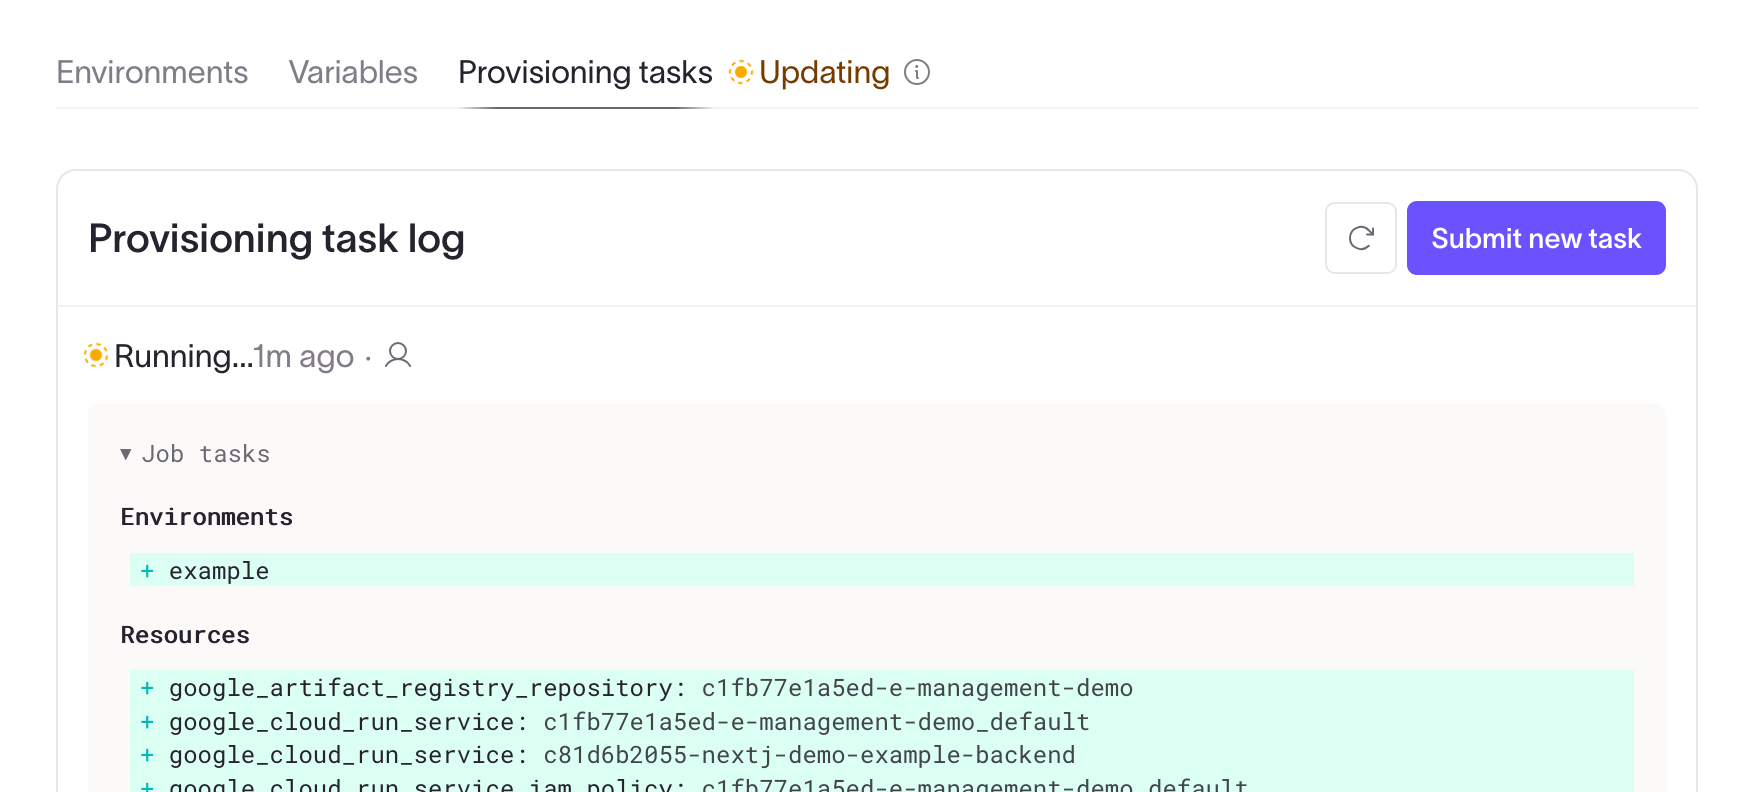Viewport: 1744px width, 792px height.
Task: Open the Environments tab
Action: point(152,72)
